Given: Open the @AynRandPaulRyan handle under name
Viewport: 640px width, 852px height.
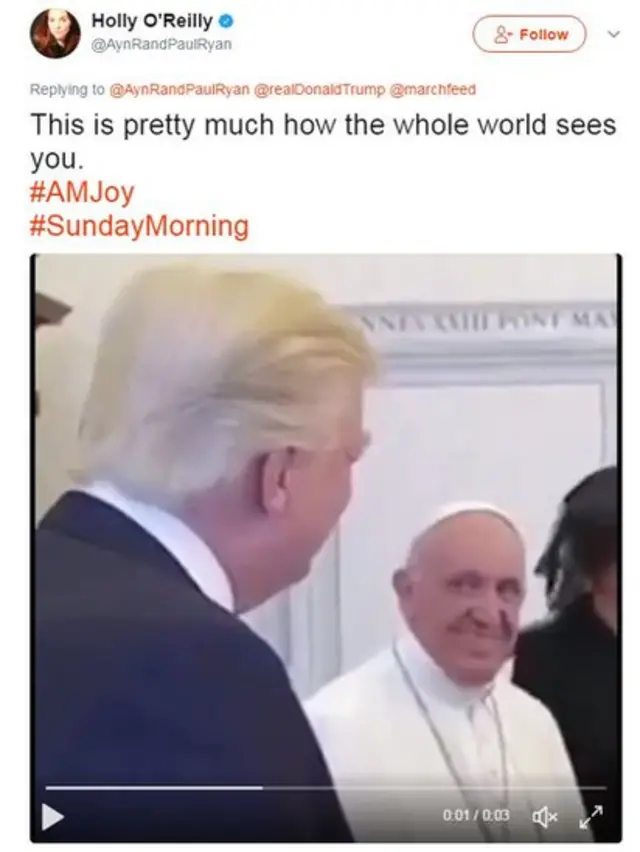Looking at the screenshot, I should pyautogui.click(x=160, y=45).
